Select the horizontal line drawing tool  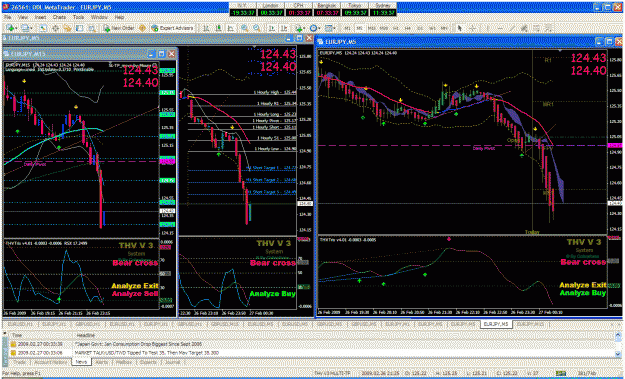[x=500, y=28]
